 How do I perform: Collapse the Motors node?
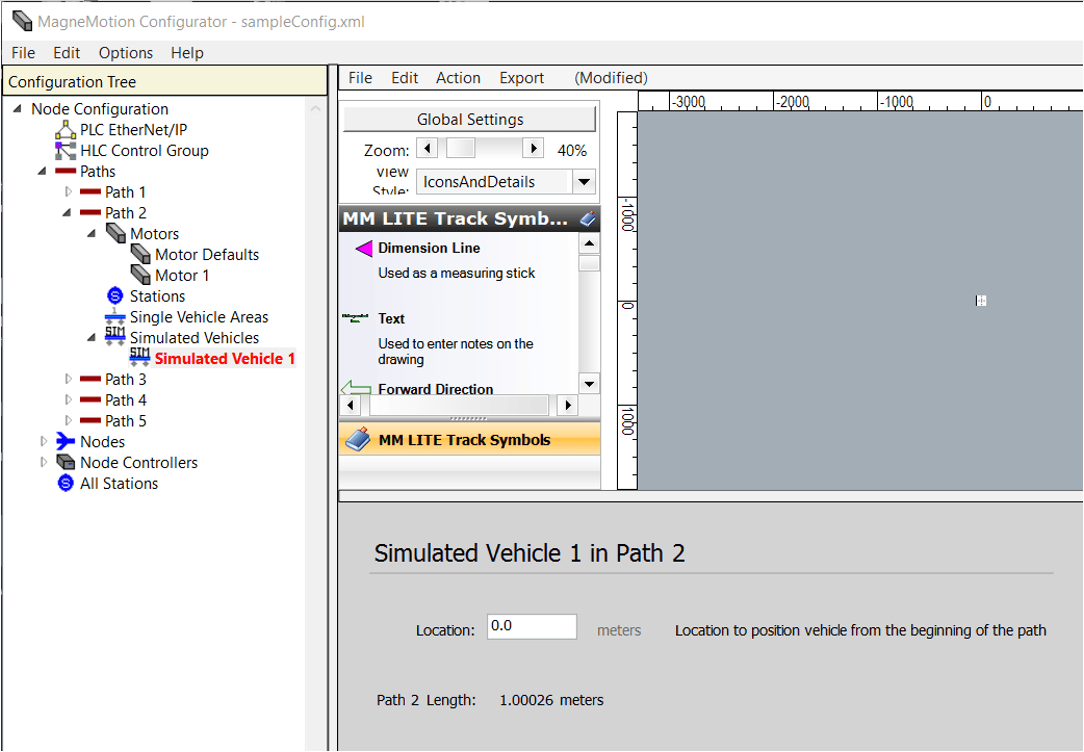pyautogui.click(x=92, y=234)
